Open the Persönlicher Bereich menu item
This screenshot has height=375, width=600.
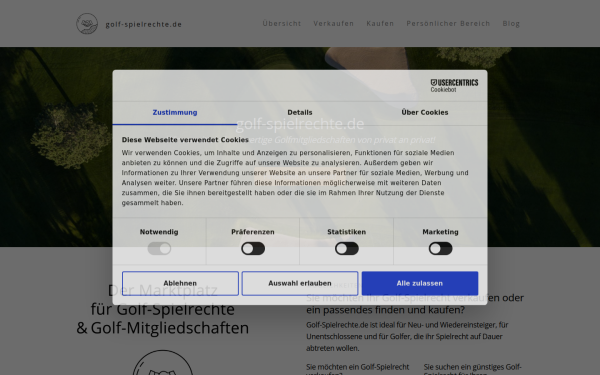coord(448,24)
